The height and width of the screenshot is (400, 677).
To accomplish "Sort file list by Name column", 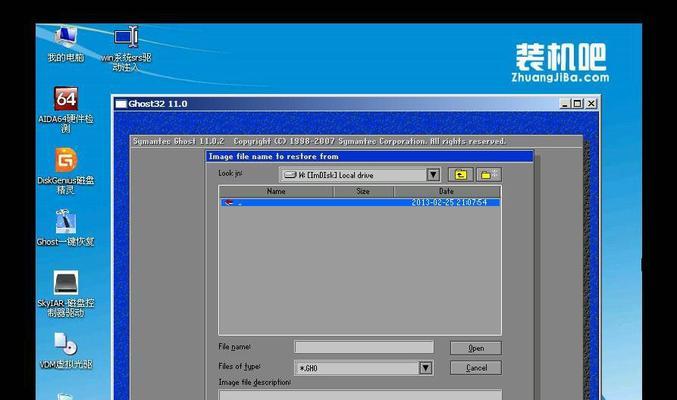I will click(x=276, y=191).
